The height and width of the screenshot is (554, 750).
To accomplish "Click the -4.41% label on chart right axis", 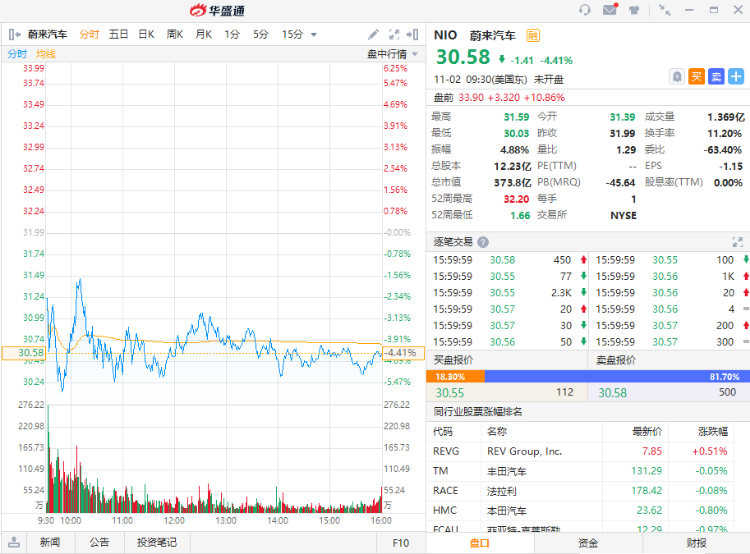I will [x=403, y=353].
